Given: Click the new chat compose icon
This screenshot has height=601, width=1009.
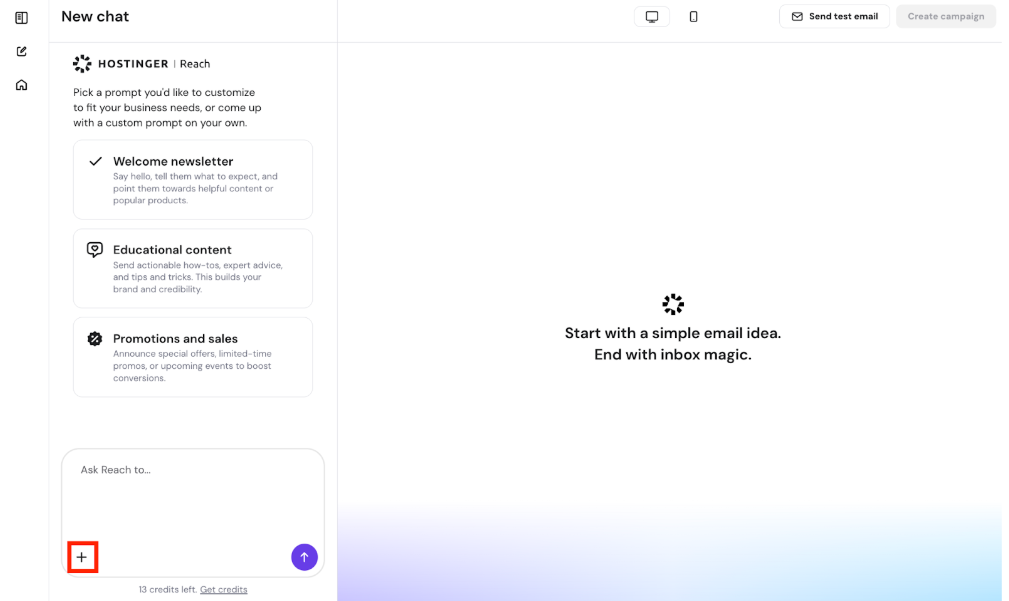Looking at the screenshot, I should tap(21, 51).
